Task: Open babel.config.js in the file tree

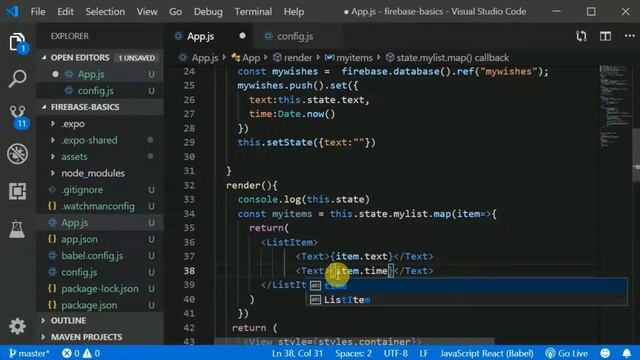Action: pos(100,256)
